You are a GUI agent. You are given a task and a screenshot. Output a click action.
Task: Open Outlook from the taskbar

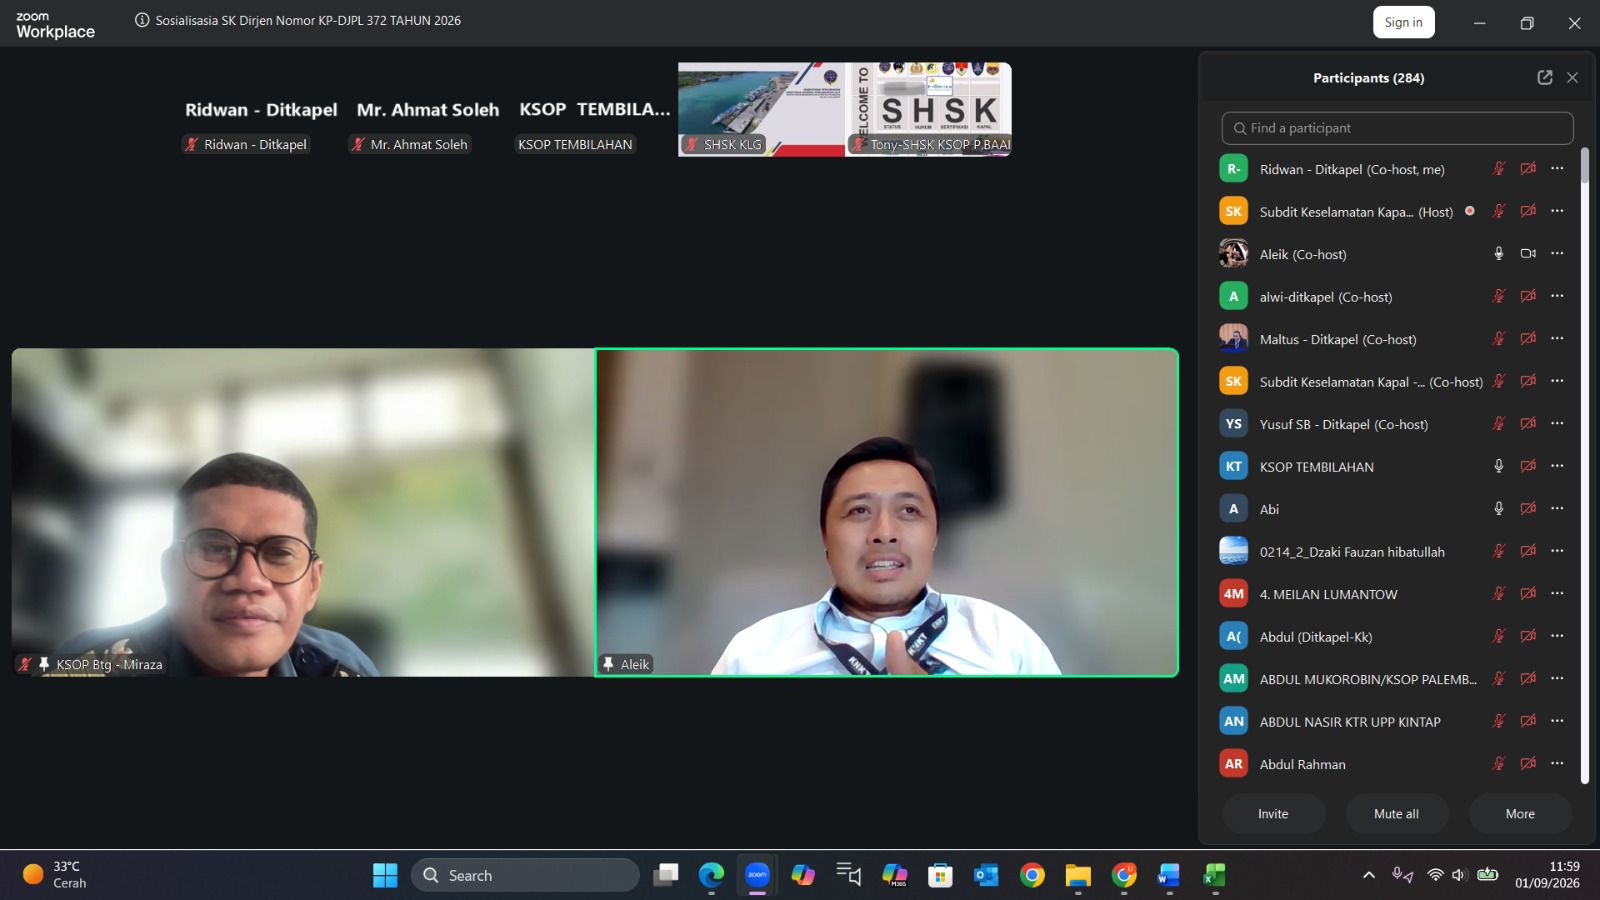click(x=986, y=875)
